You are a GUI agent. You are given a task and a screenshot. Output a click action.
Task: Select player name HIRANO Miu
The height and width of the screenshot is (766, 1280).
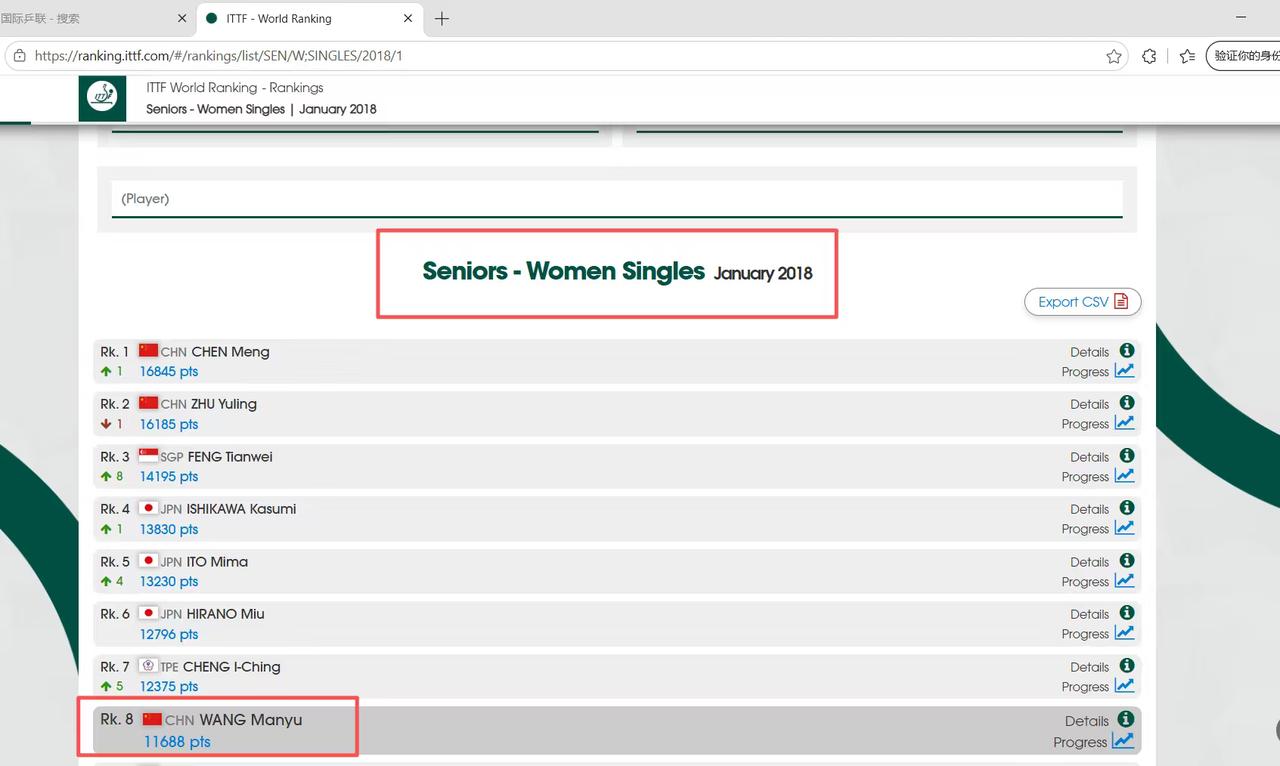click(x=225, y=614)
